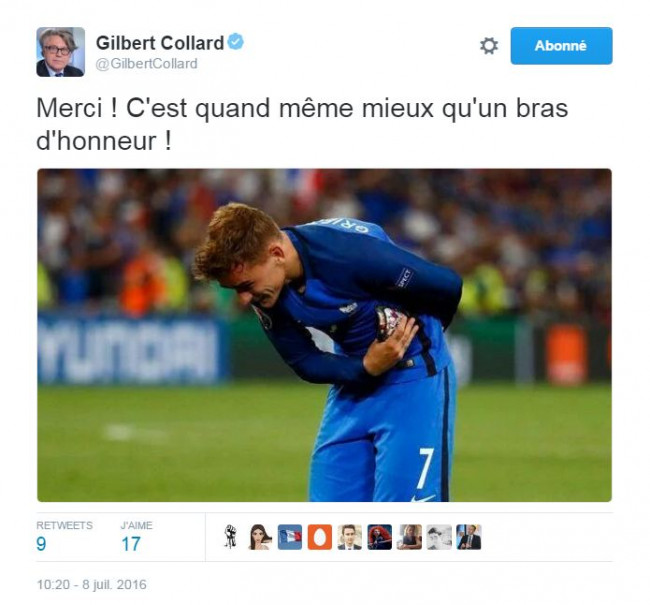650x605 pixels.
Task: Click the tweet text starting with Merci
Action: tap(302, 124)
